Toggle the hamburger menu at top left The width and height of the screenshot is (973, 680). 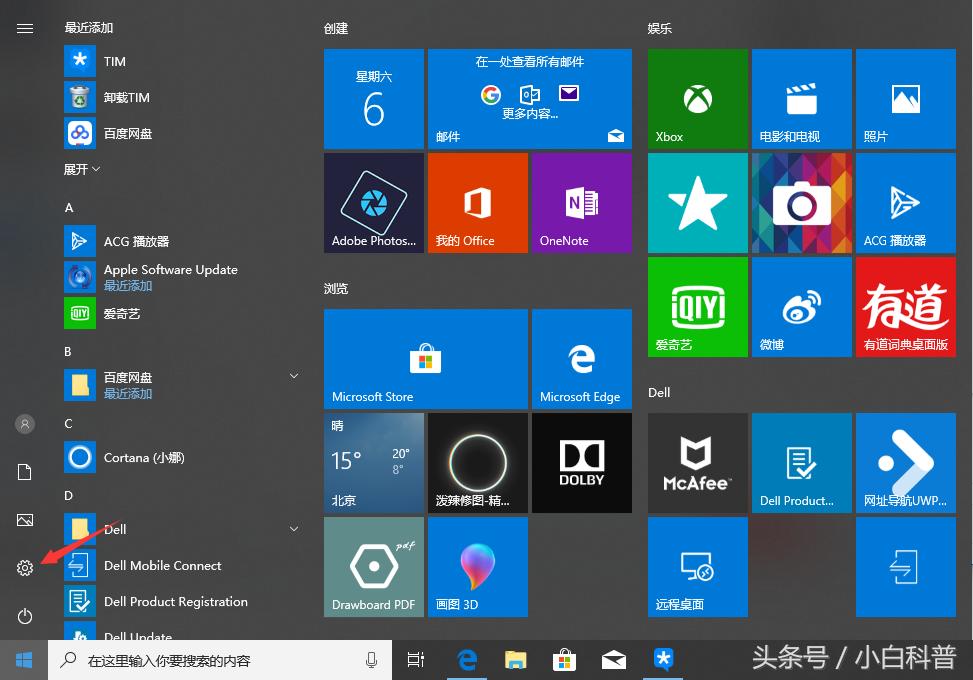[25, 29]
